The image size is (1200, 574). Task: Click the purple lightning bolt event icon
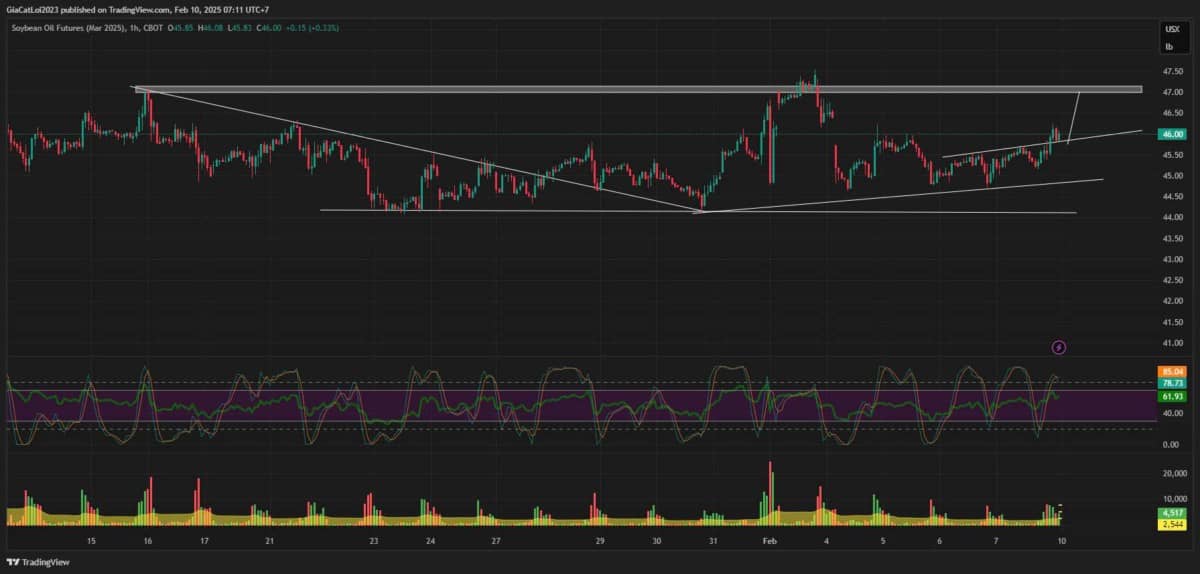click(x=1060, y=347)
